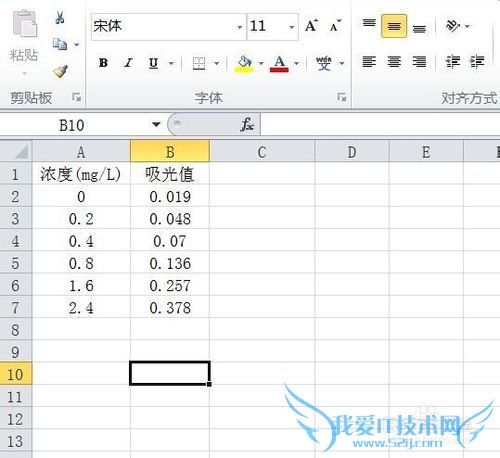Increase the cell indent
This screenshot has height=458, width=500.
[x=477, y=62]
